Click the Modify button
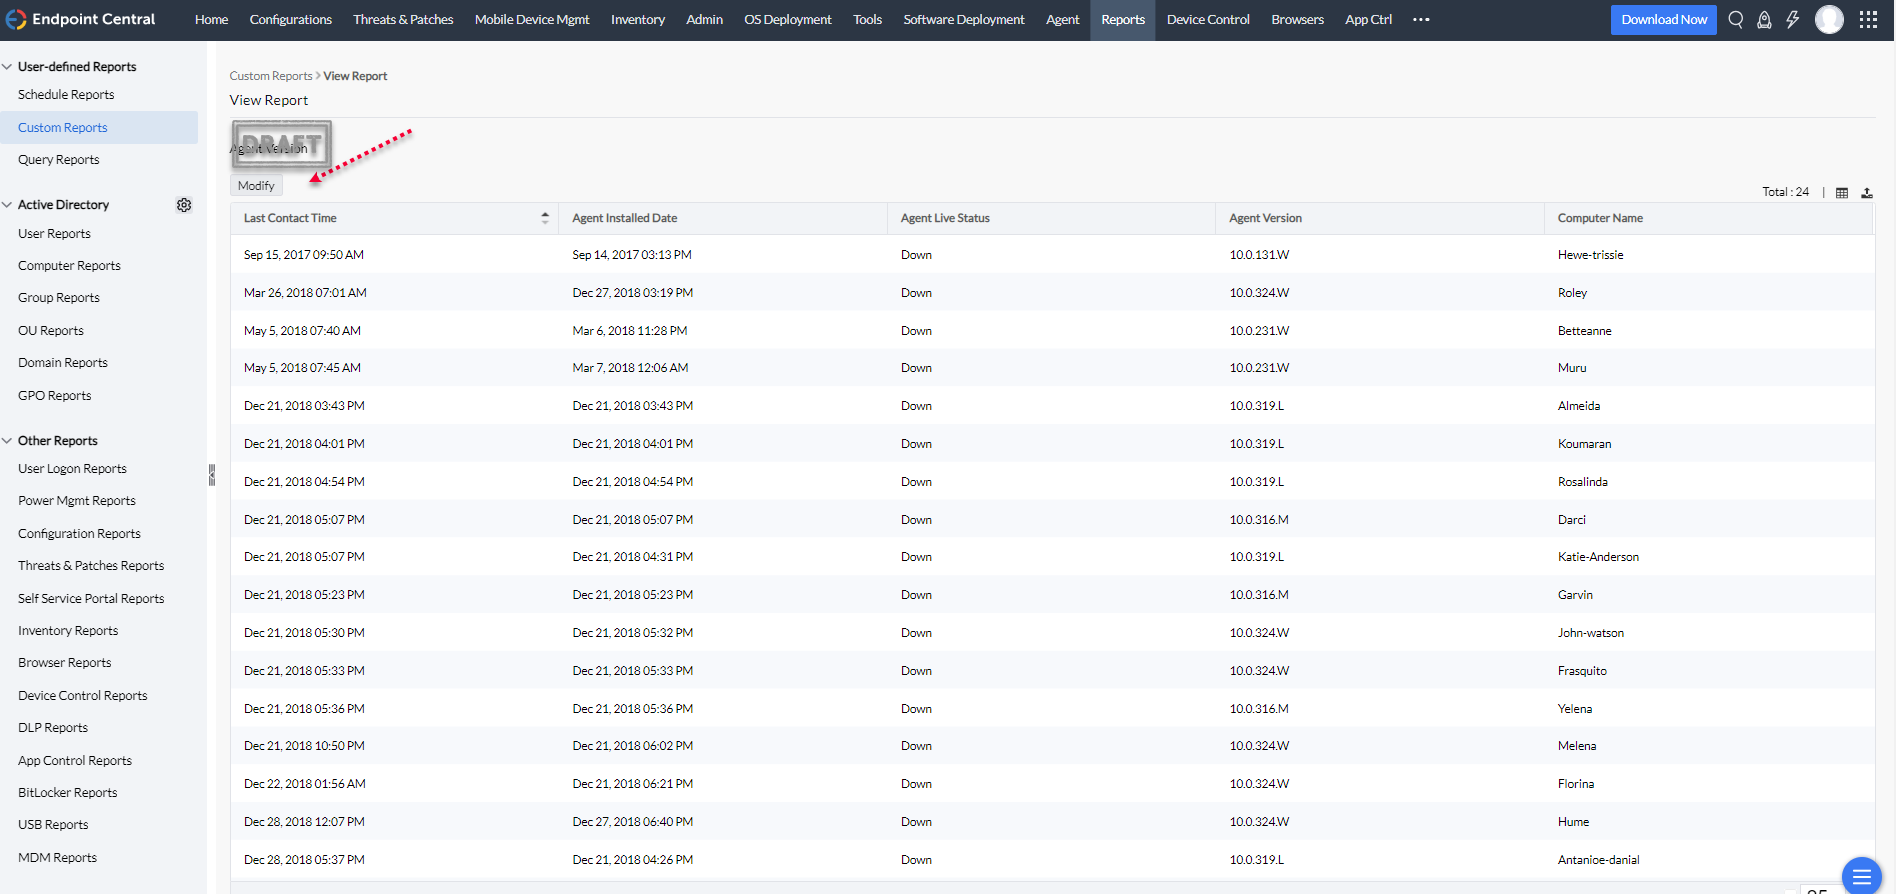The width and height of the screenshot is (1896, 894). (256, 186)
